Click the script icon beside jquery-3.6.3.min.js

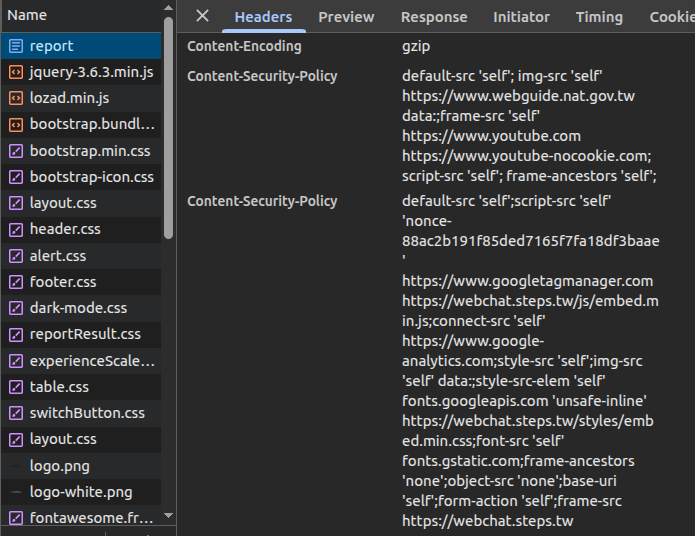[16, 72]
